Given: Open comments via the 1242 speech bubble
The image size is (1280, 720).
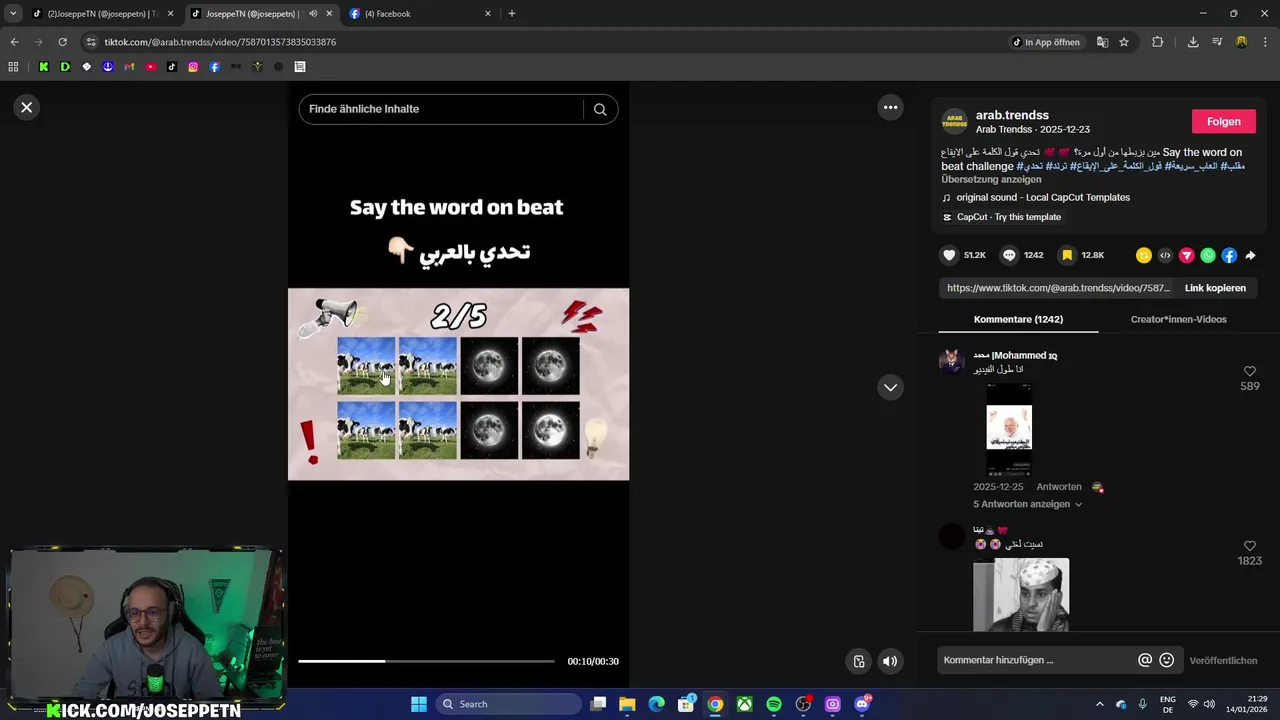Looking at the screenshot, I should coord(1009,255).
